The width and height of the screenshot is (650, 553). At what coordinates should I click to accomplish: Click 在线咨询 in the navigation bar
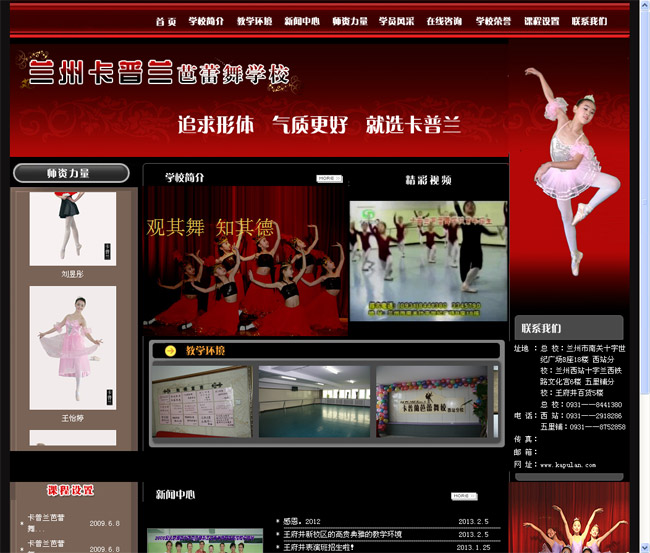click(445, 21)
